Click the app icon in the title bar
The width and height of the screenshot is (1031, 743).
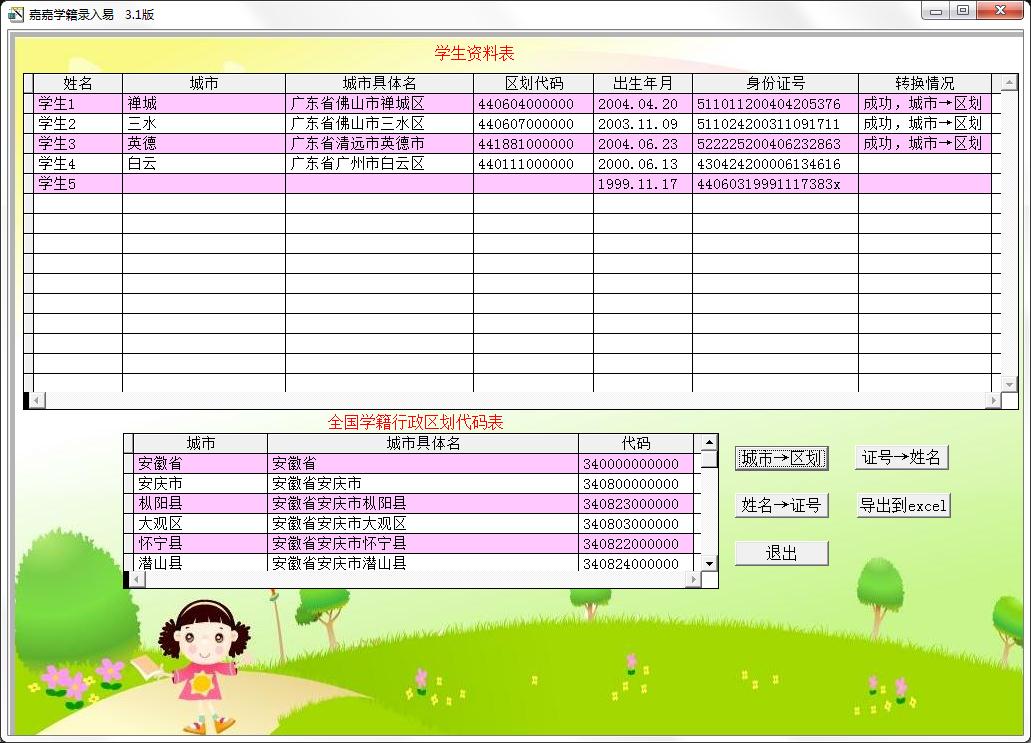pos(15,14)
